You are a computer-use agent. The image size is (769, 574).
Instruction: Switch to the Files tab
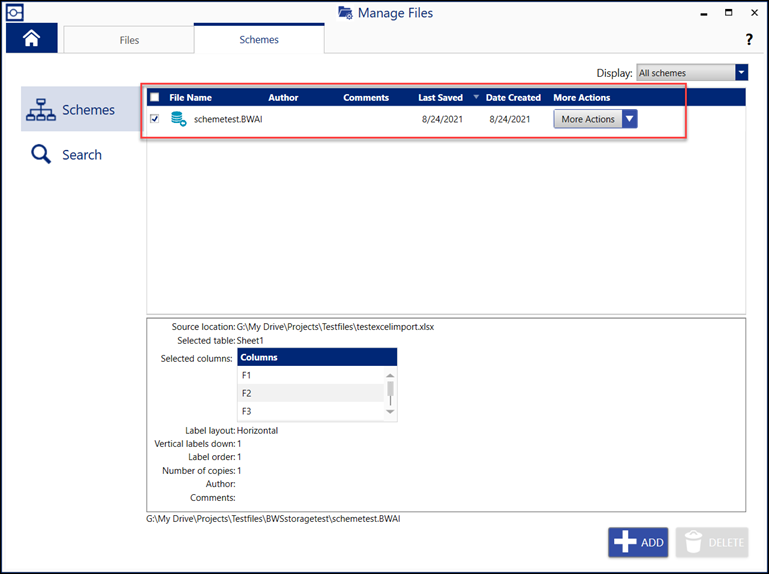pyautogui.click(x=129, y=40)
